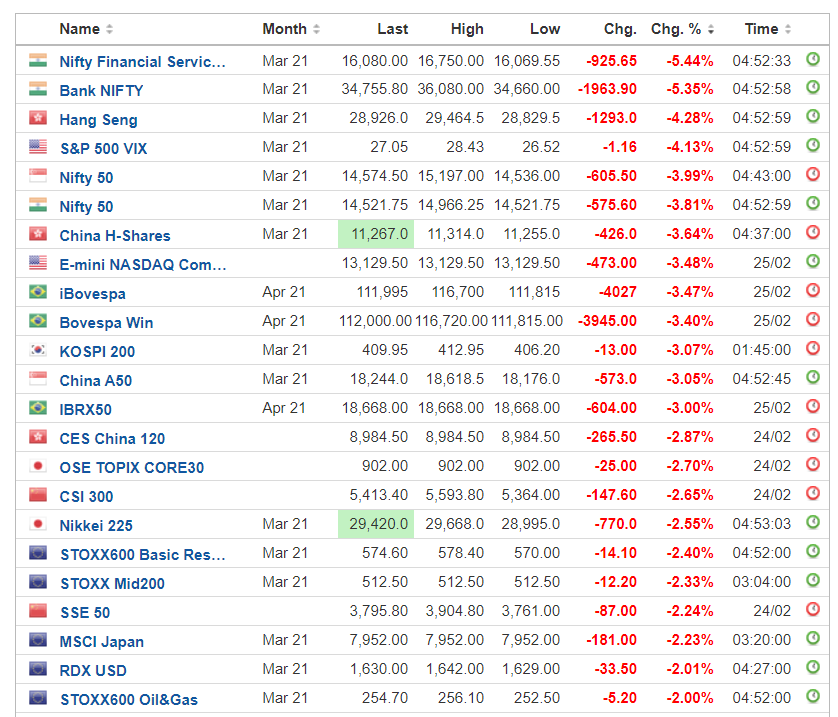Image resolution: width=838 pixels, height=717 pixels.
Task: Click the Singapore flag beside China A50
Action: click(38, 378)
